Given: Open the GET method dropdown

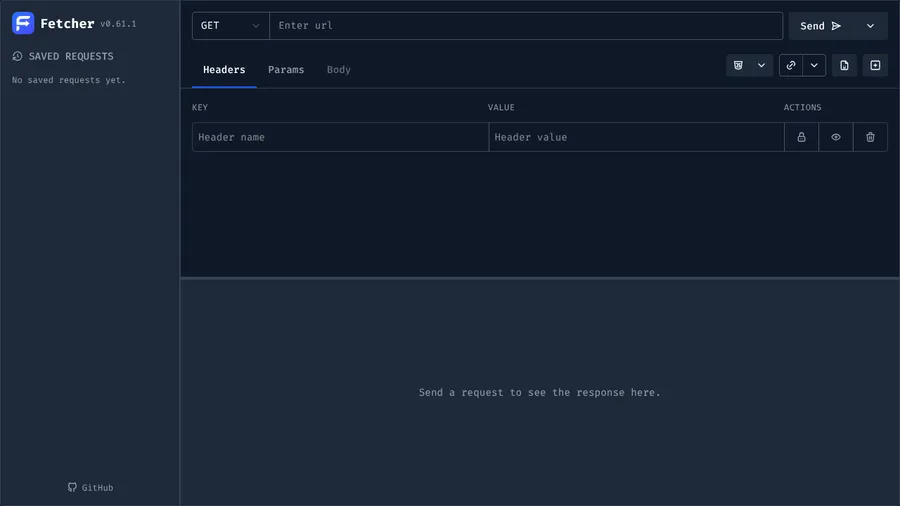Looking at the screenshot, I should click(230, 26).
